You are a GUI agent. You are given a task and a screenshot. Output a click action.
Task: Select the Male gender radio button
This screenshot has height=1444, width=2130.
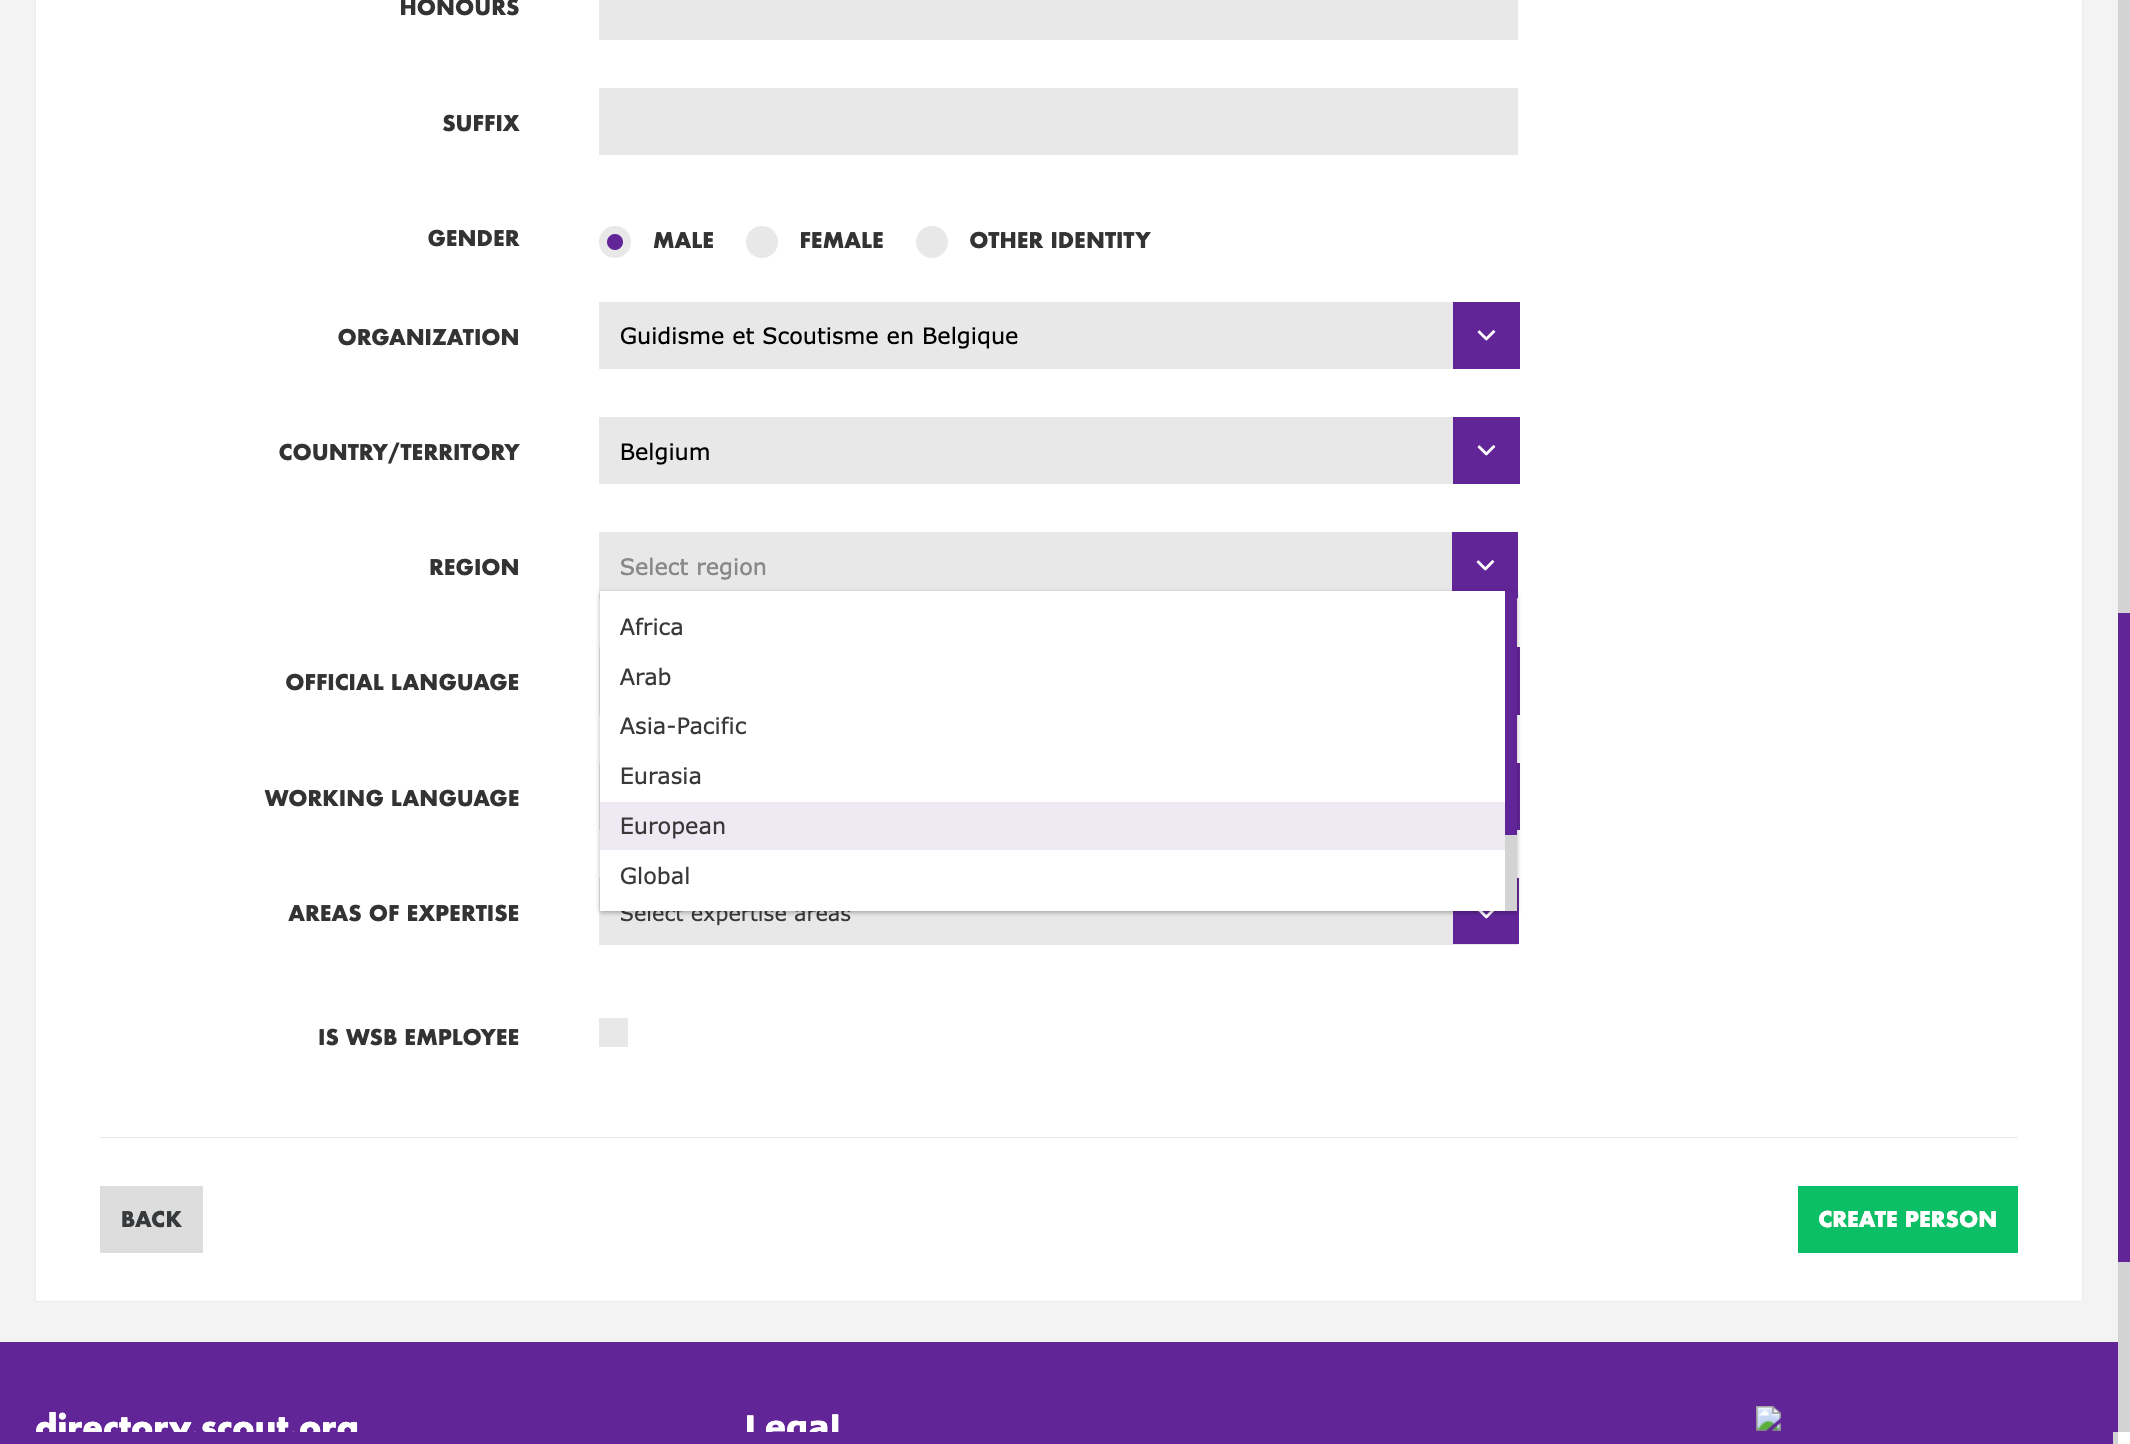pos(615,241)
